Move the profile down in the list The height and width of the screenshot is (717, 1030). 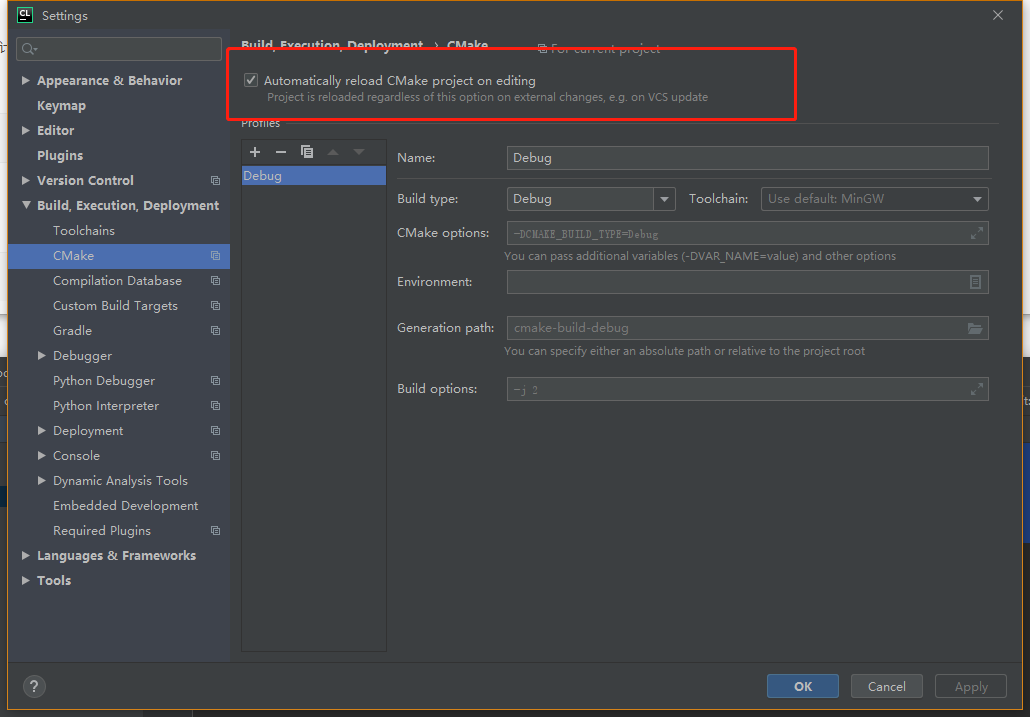[x=359, y=151]
